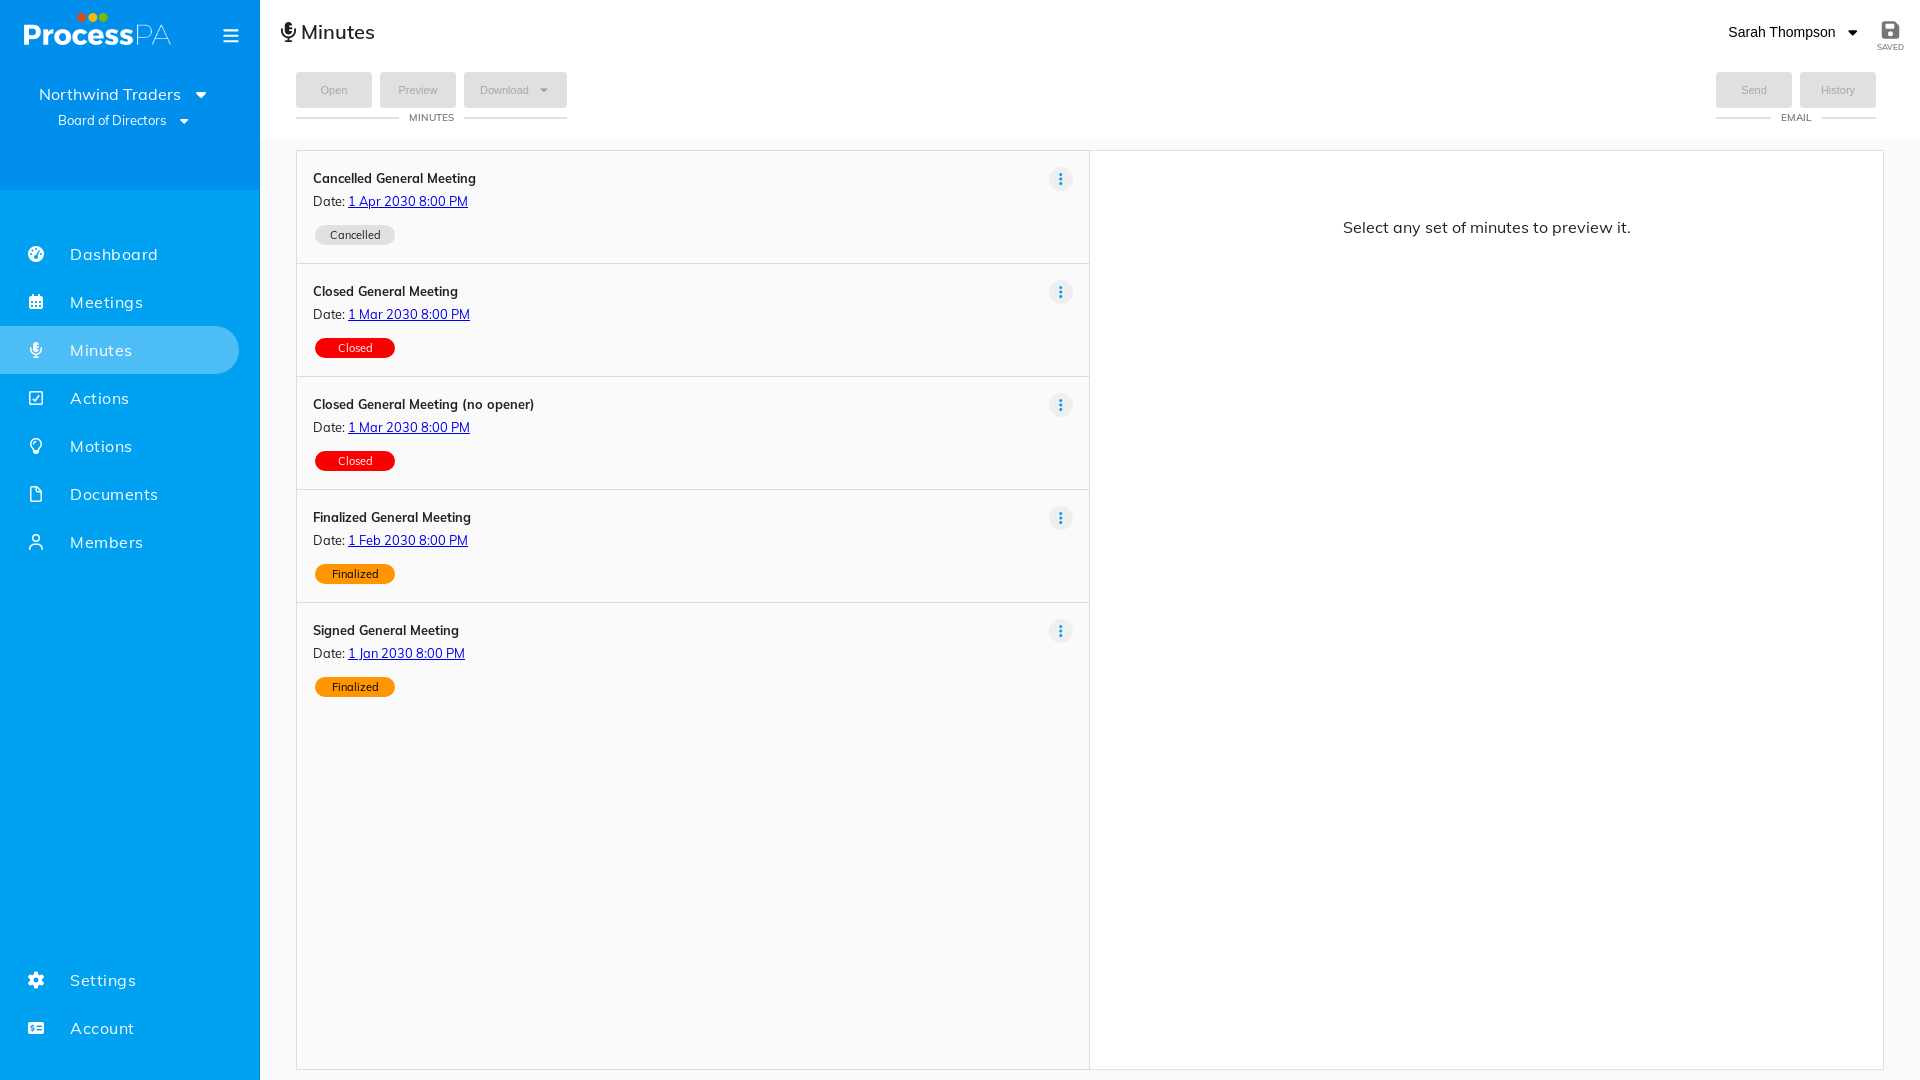Go to Meetings in sidebar
Screen dimensions: 1920x1080
pyautogui.click(x=119, y=302)
